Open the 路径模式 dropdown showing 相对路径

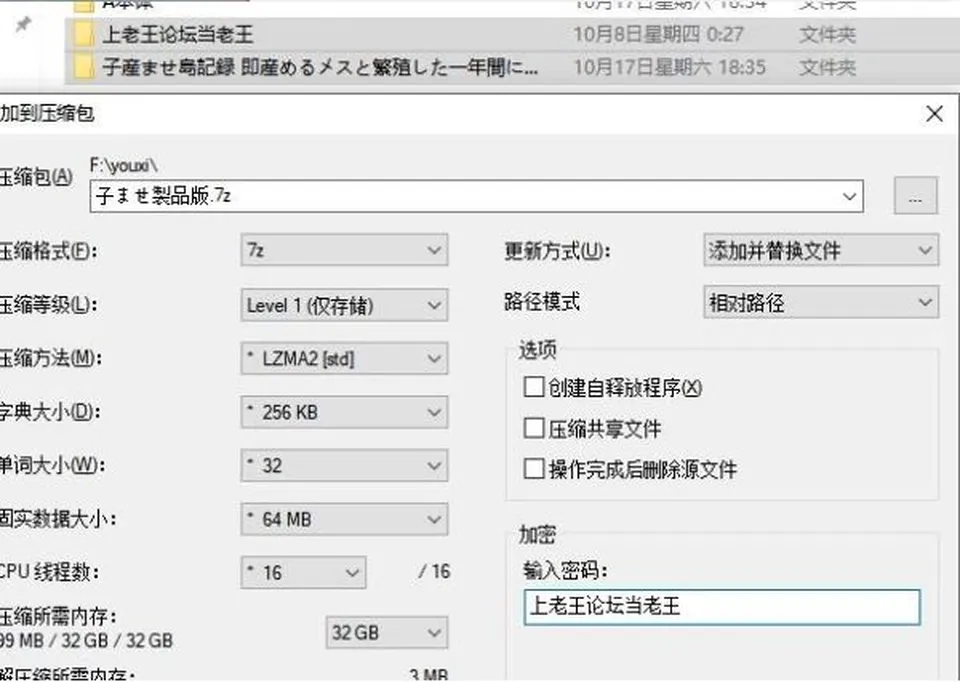(821, 302)
